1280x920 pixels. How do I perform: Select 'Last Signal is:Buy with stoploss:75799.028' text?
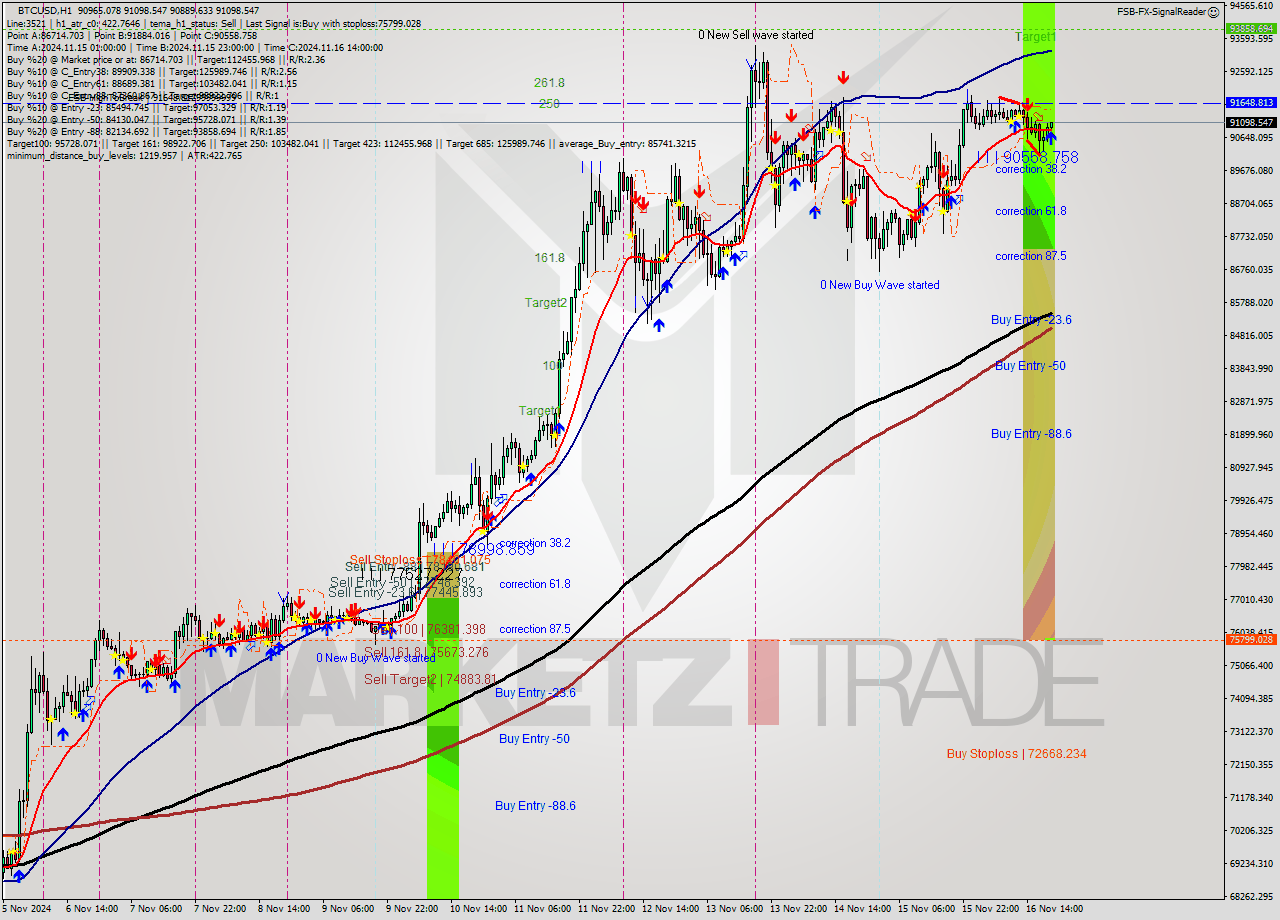click(x=333, y=23)
